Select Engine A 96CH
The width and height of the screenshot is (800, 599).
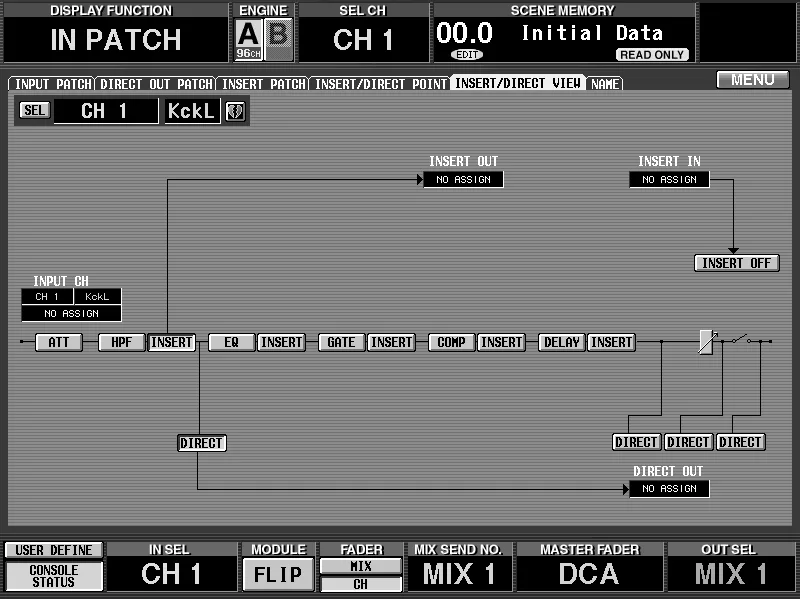click(x=248, y=39)
